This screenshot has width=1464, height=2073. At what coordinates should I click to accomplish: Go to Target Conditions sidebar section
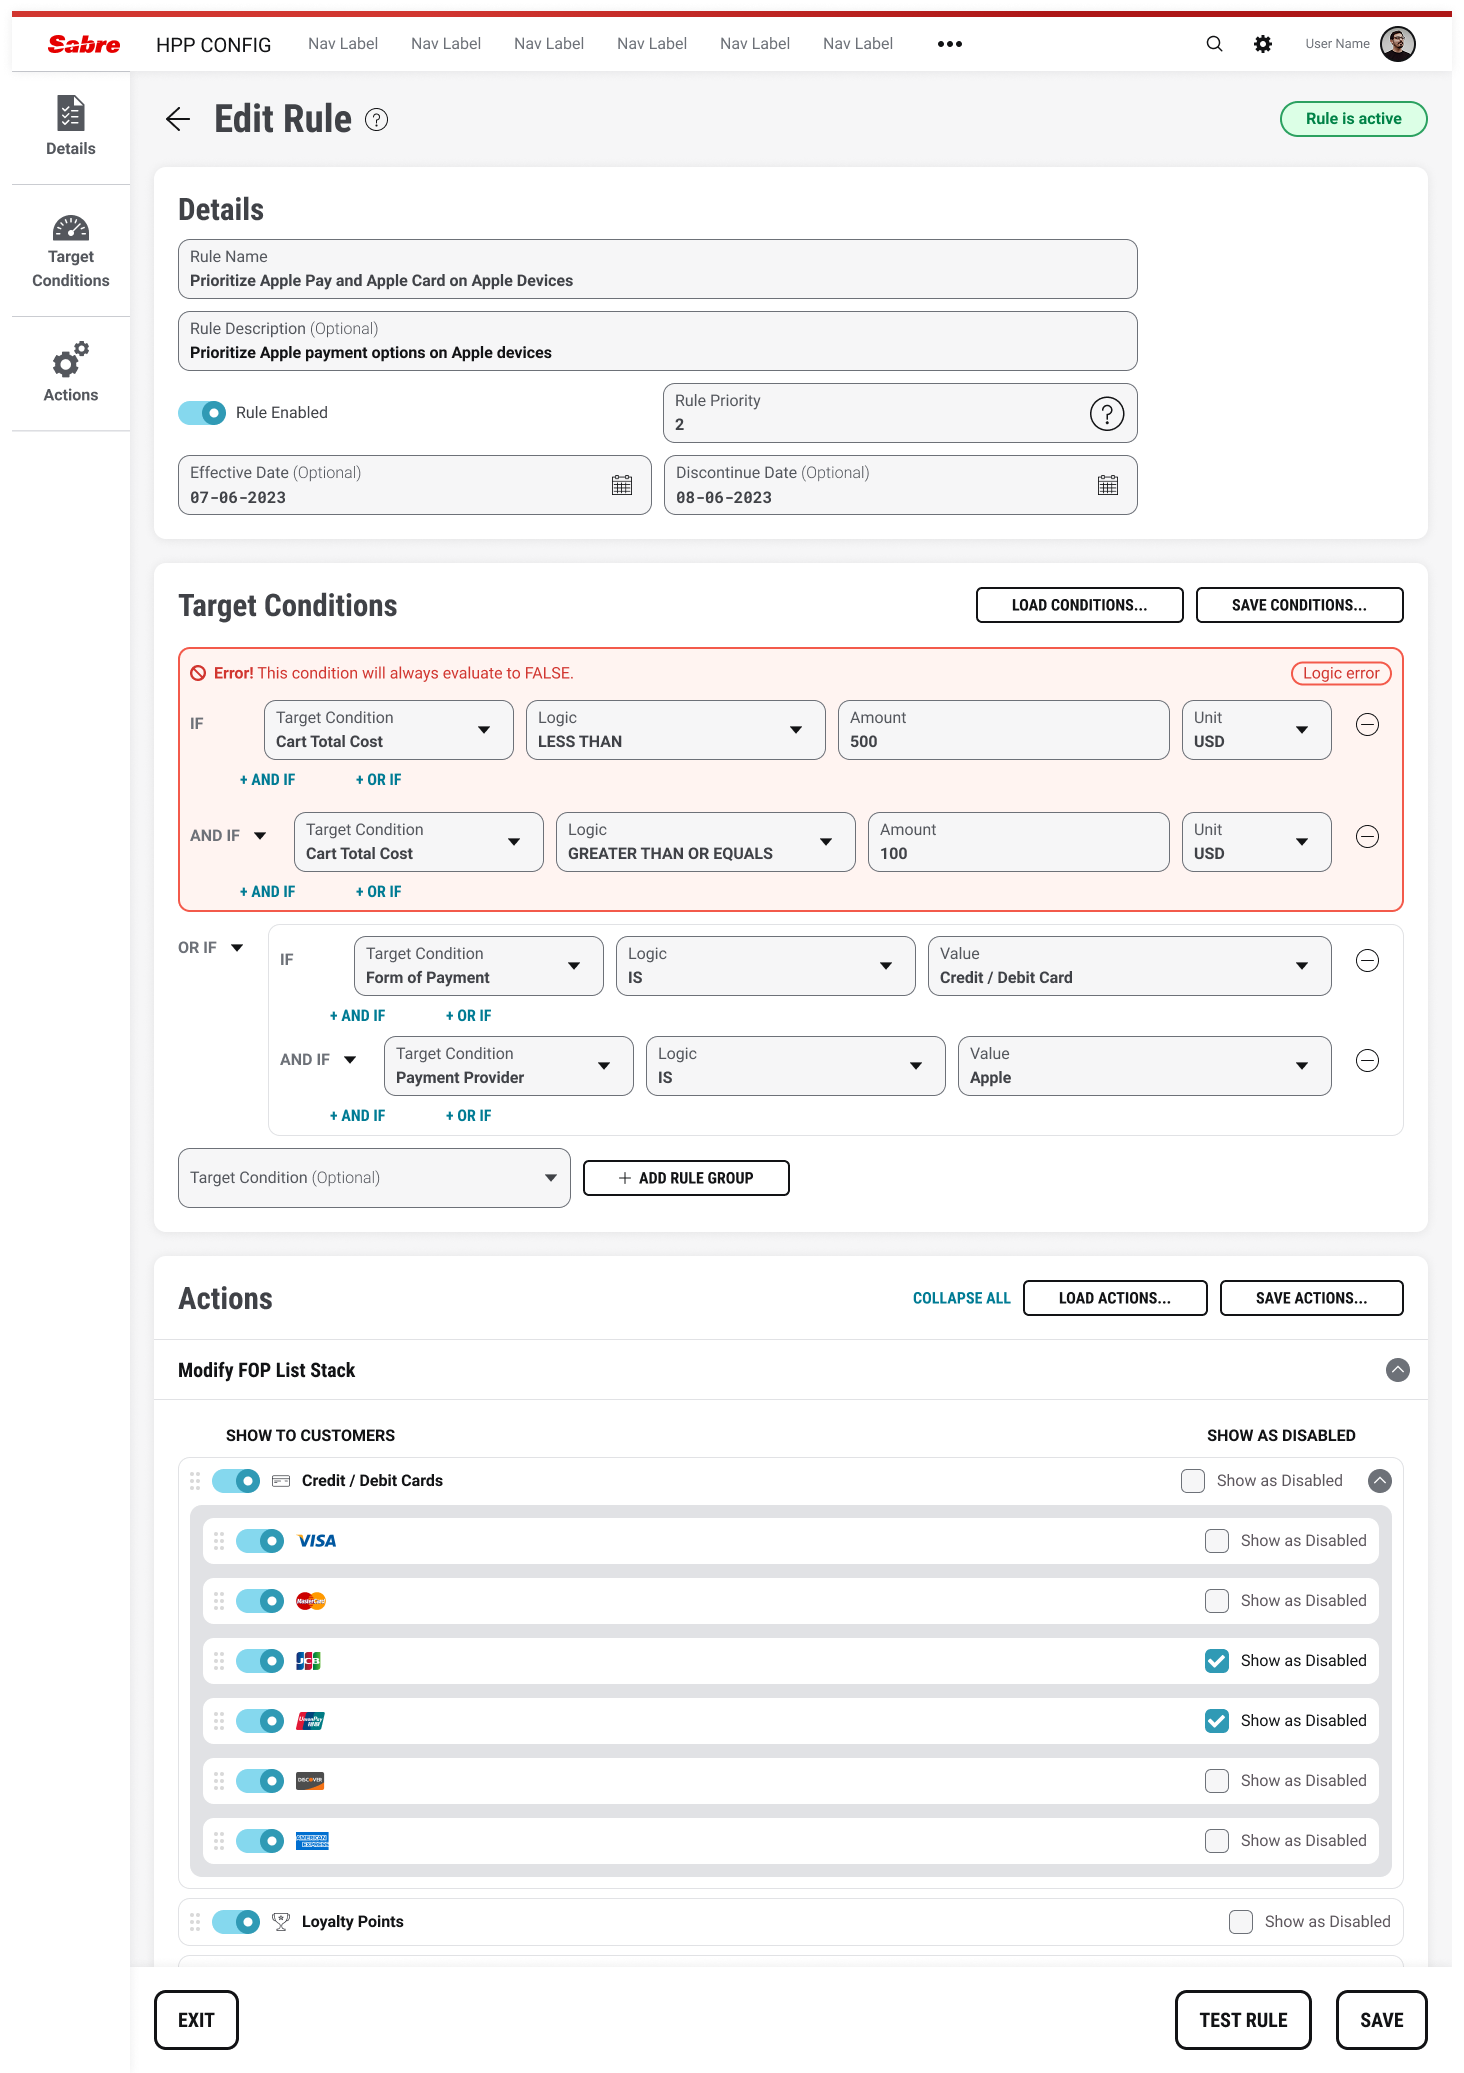[x=71, y=251]
